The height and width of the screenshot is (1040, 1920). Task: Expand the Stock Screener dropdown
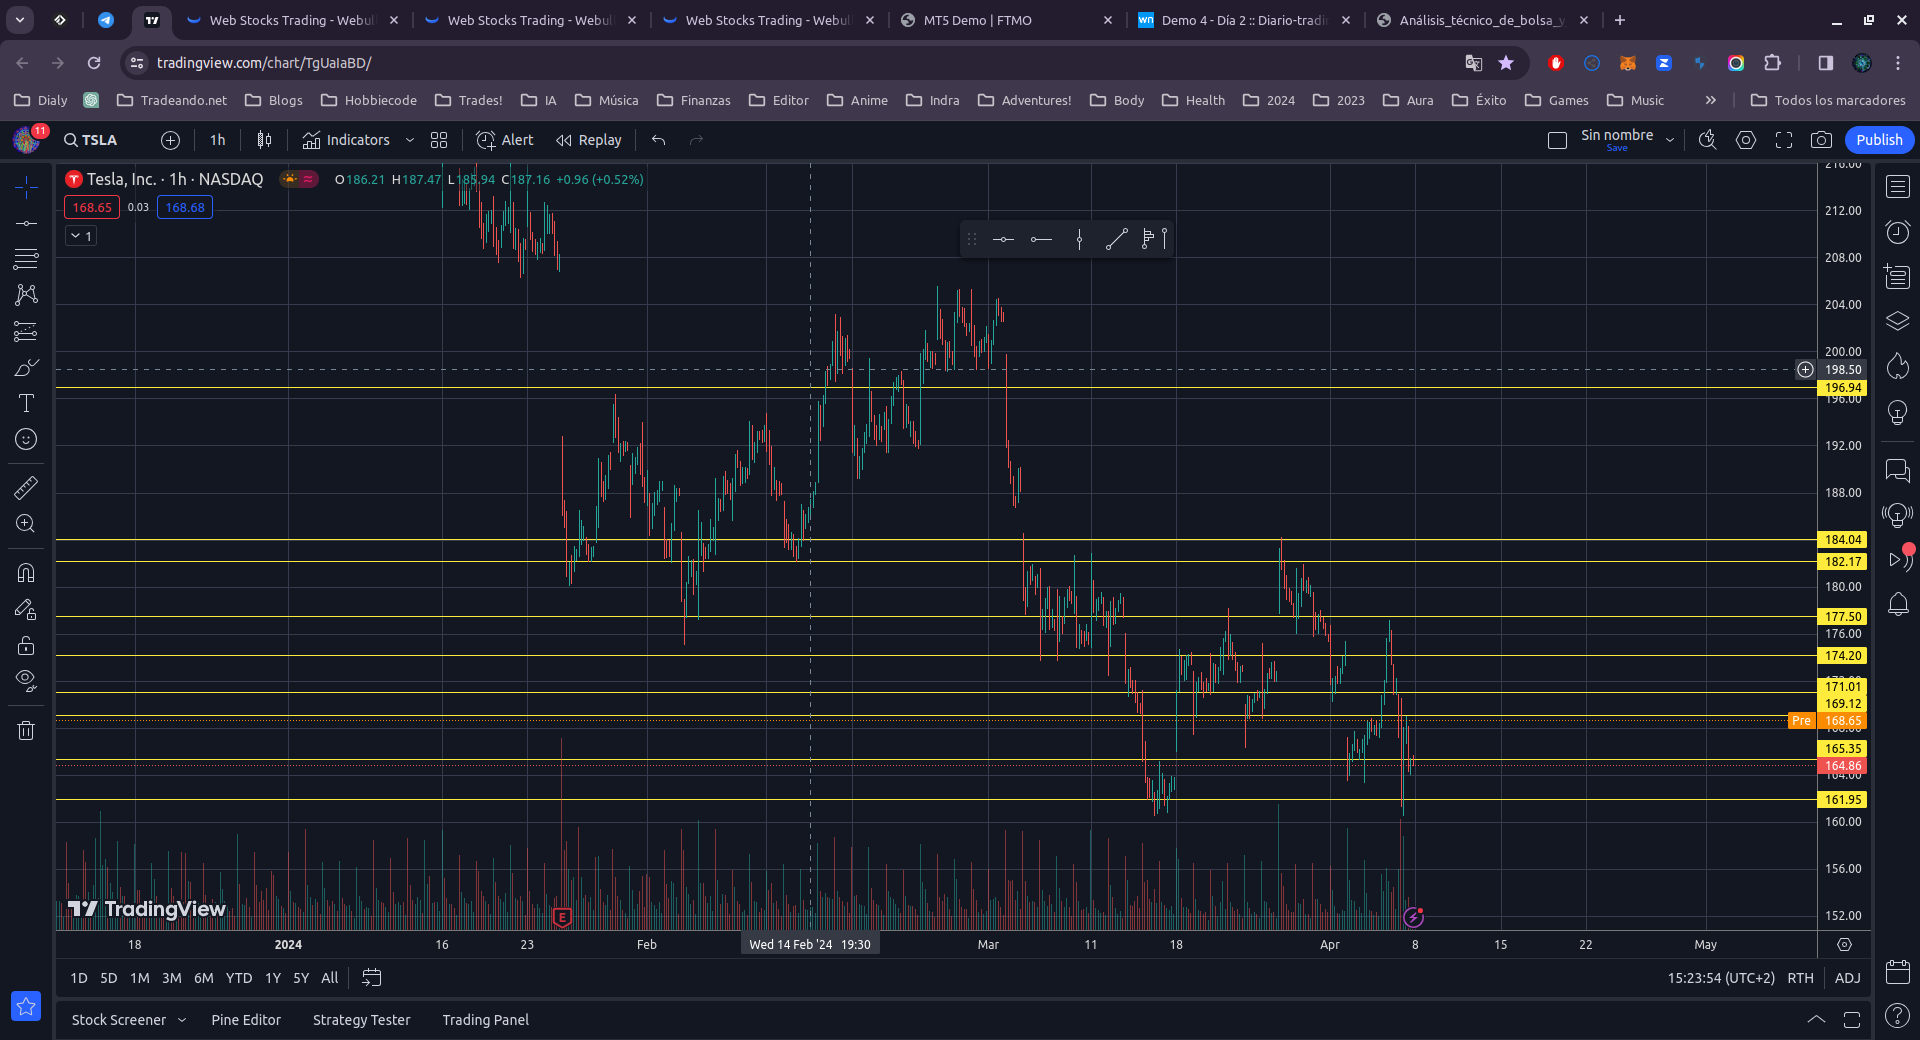coord(182,1020)
